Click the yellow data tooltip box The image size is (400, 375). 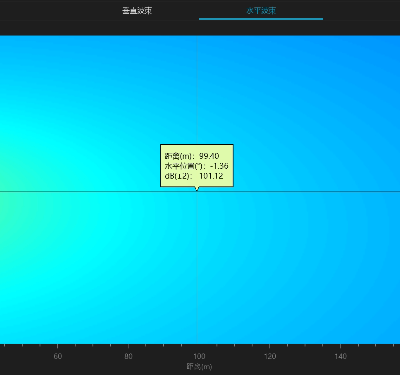tap(197, 166)
